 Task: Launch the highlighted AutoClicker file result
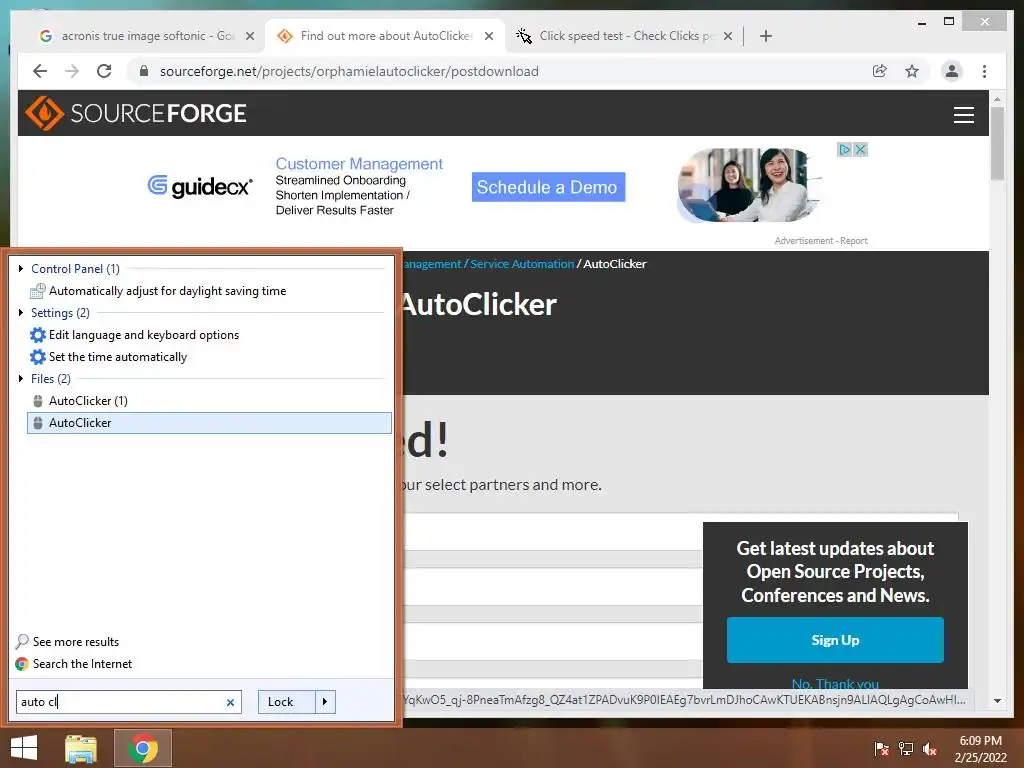coord(209,423)
